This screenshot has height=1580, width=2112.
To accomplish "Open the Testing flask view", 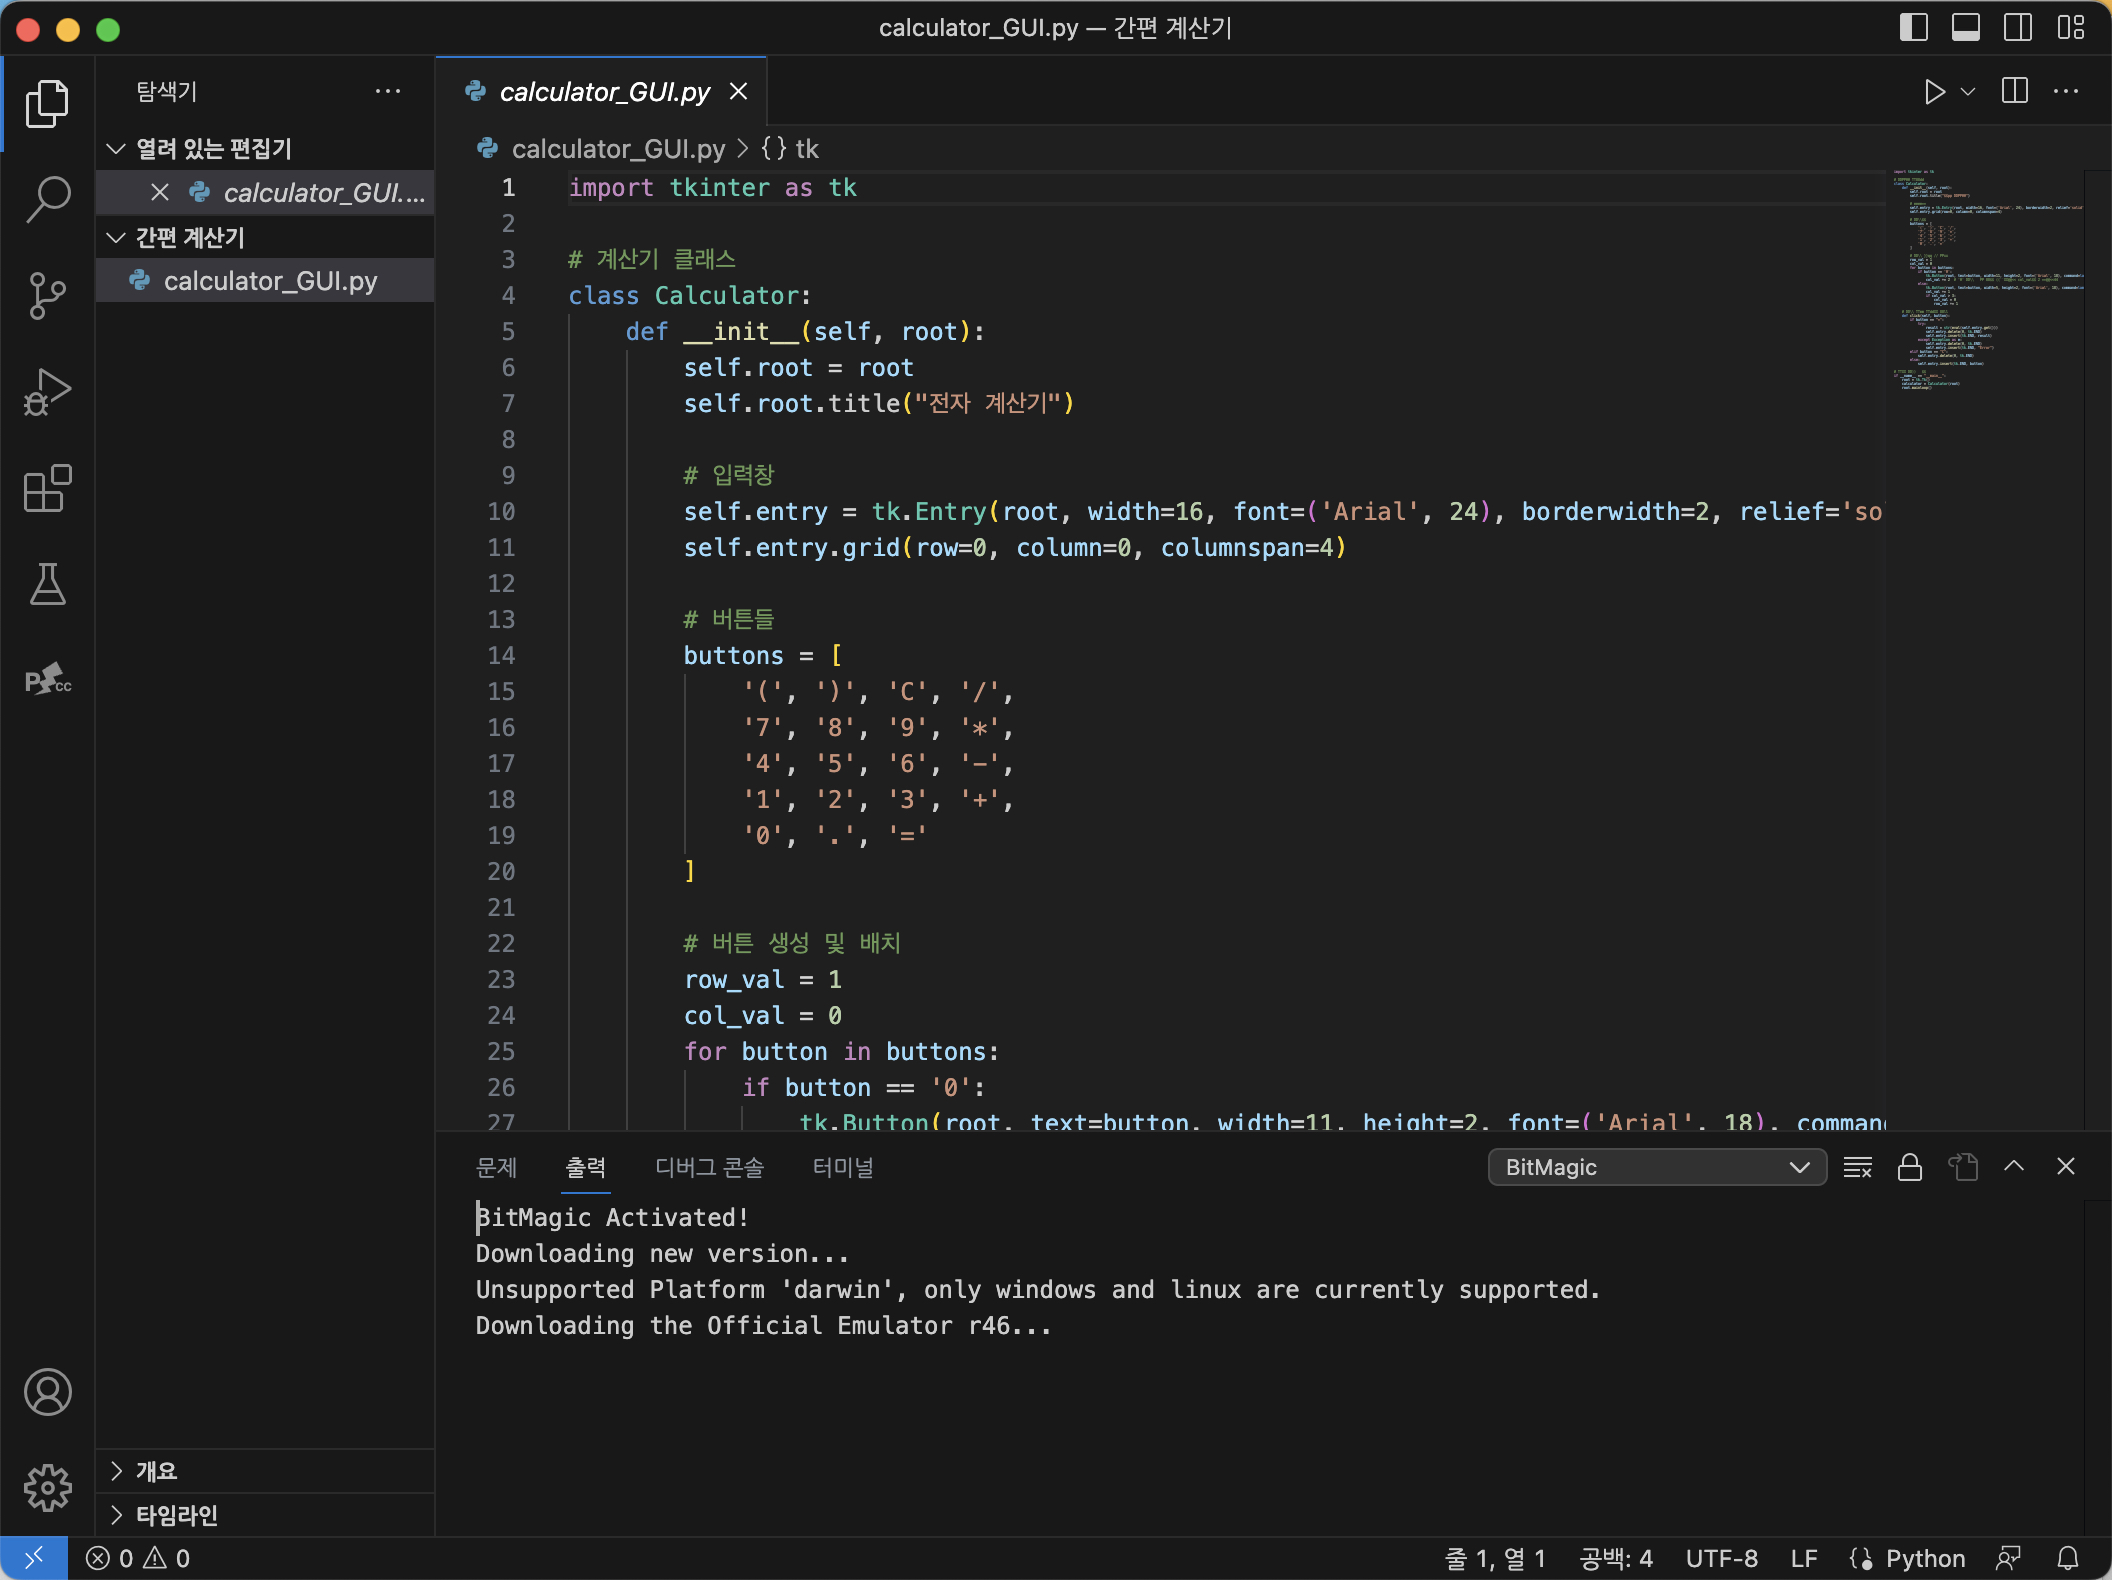I will coord(47,584).
